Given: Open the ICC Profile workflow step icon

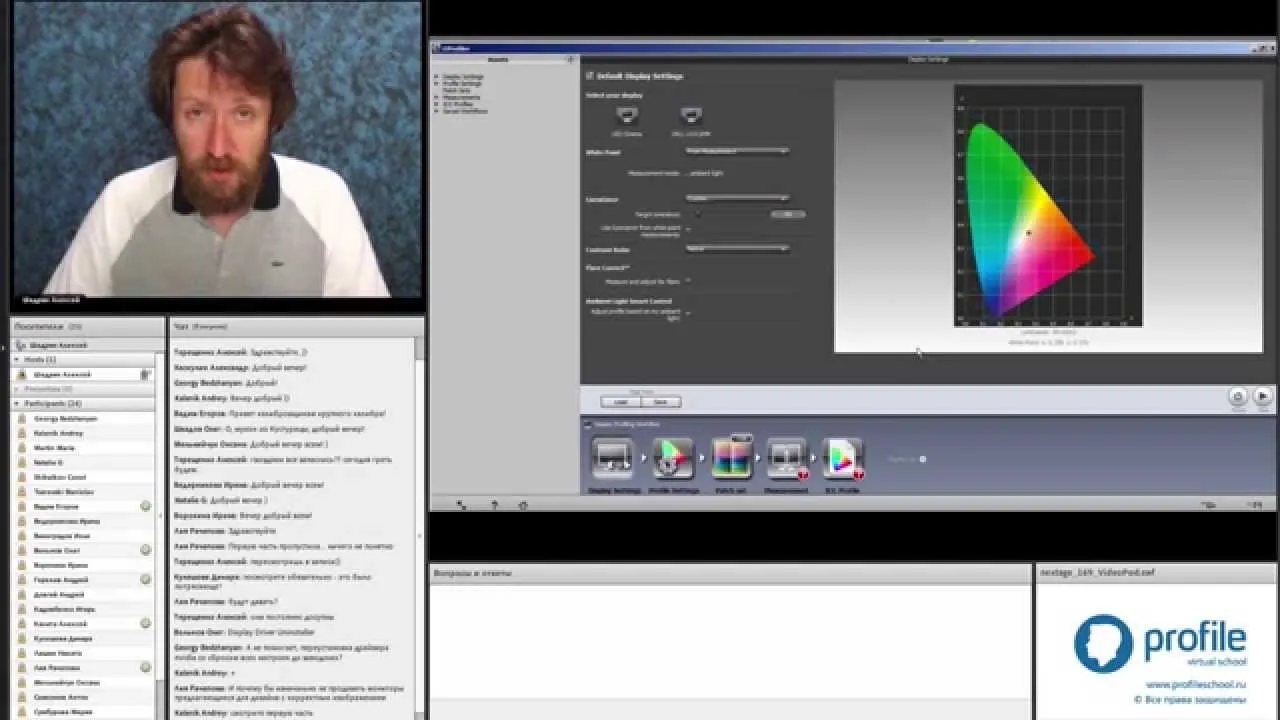Looking at the screenshot, I should [x=842, y=458].
